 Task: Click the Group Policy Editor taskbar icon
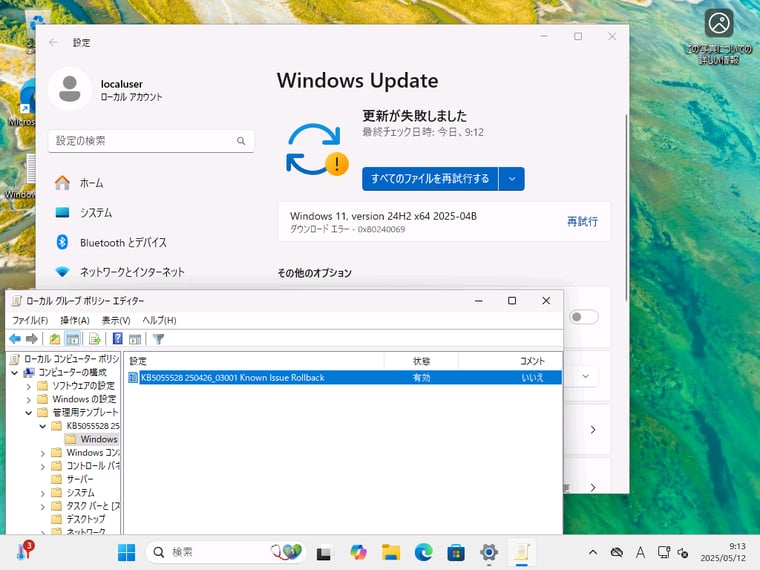point(522,552)
